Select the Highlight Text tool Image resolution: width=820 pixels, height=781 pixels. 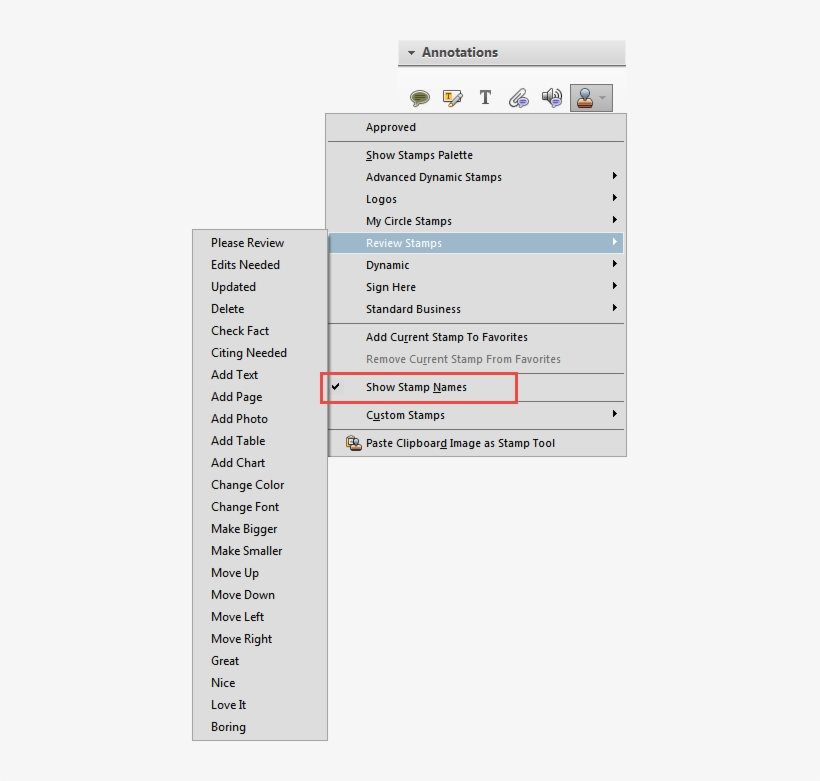pos(452,97)
